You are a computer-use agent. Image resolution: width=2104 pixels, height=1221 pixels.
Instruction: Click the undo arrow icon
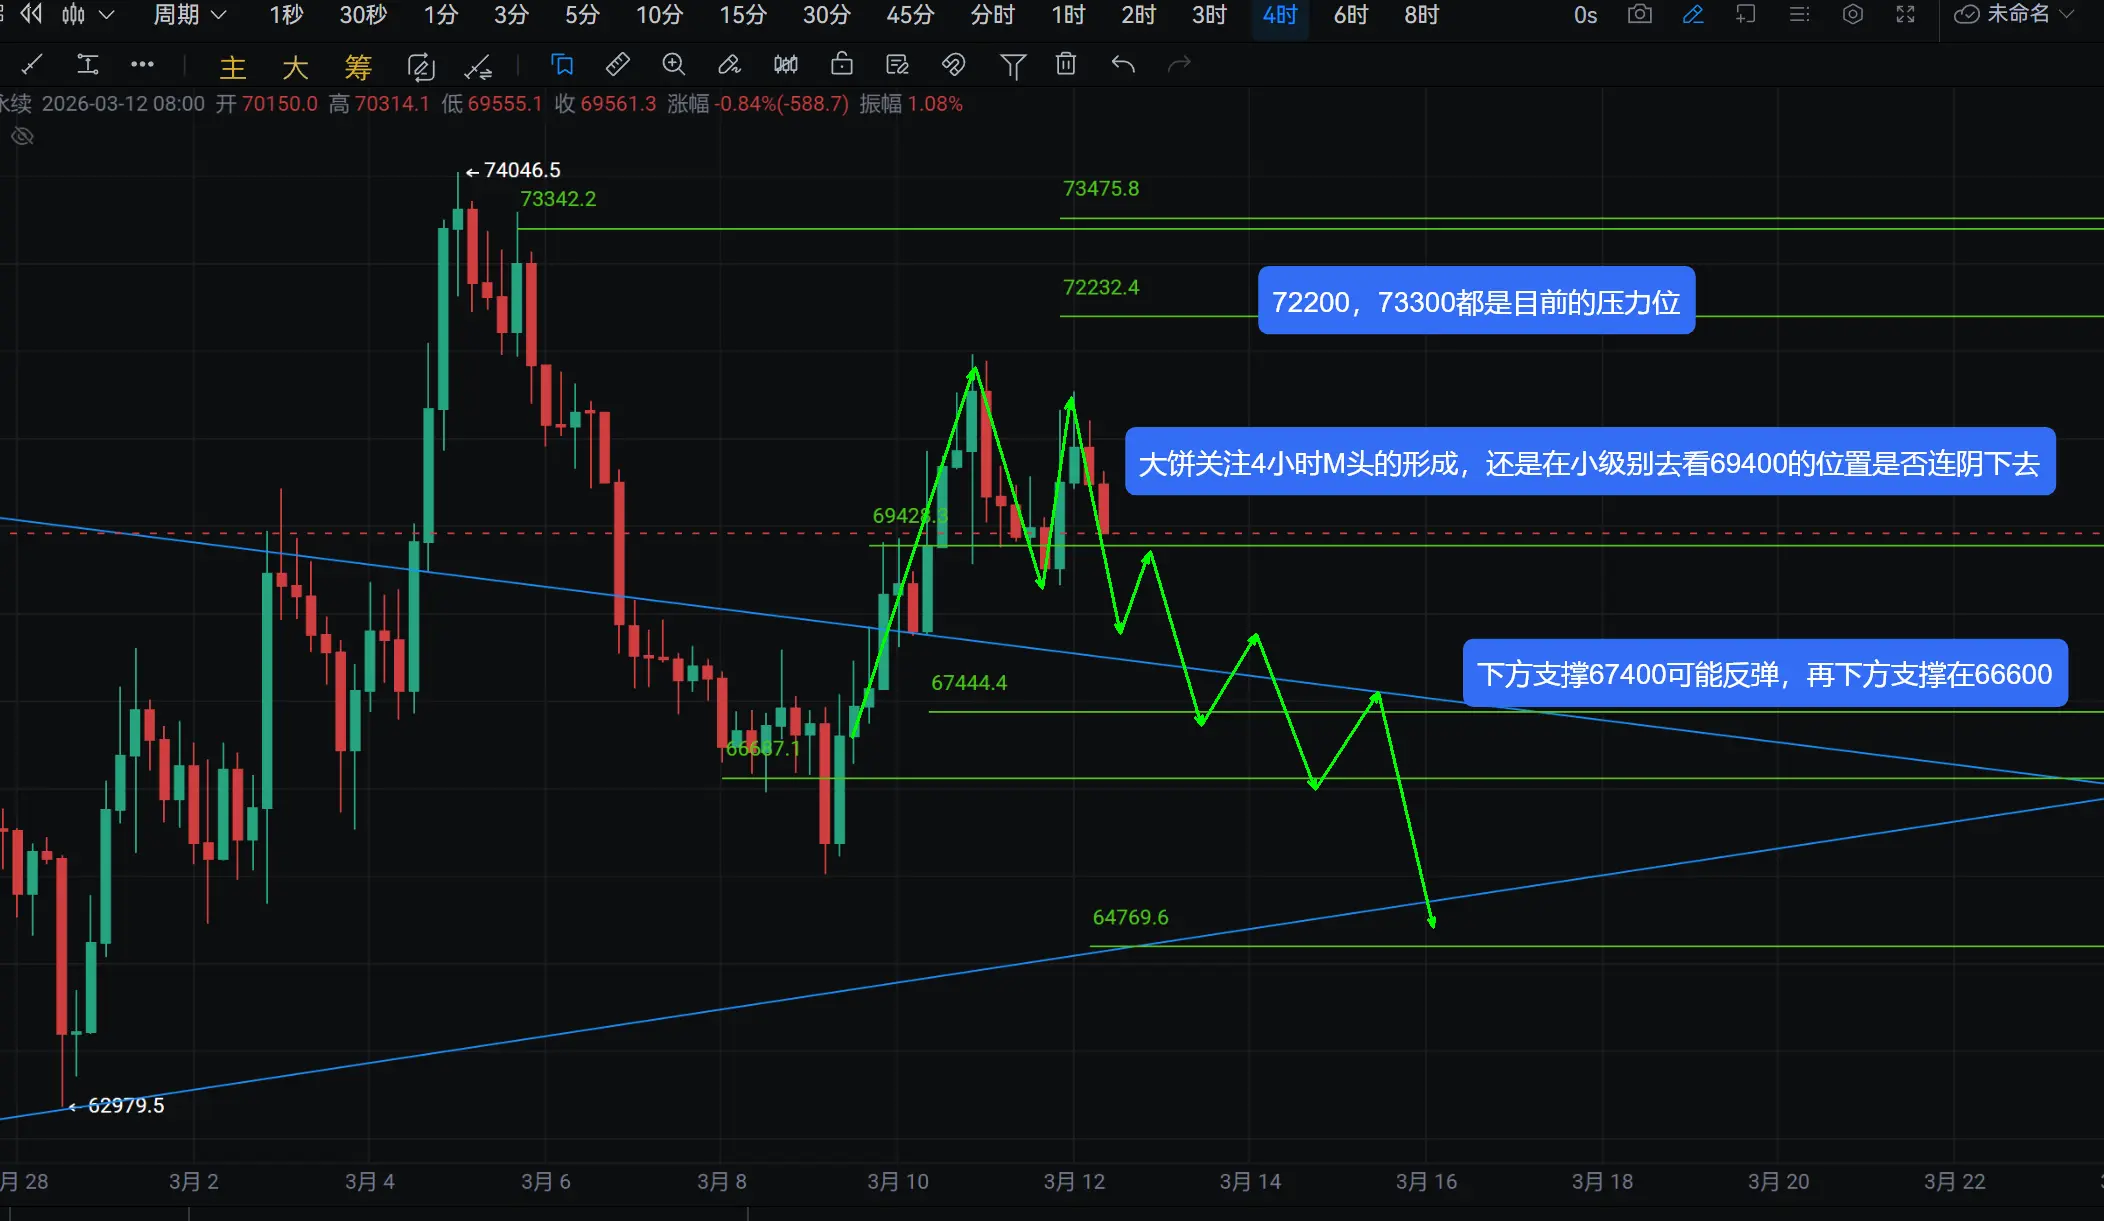point(1123,65)
